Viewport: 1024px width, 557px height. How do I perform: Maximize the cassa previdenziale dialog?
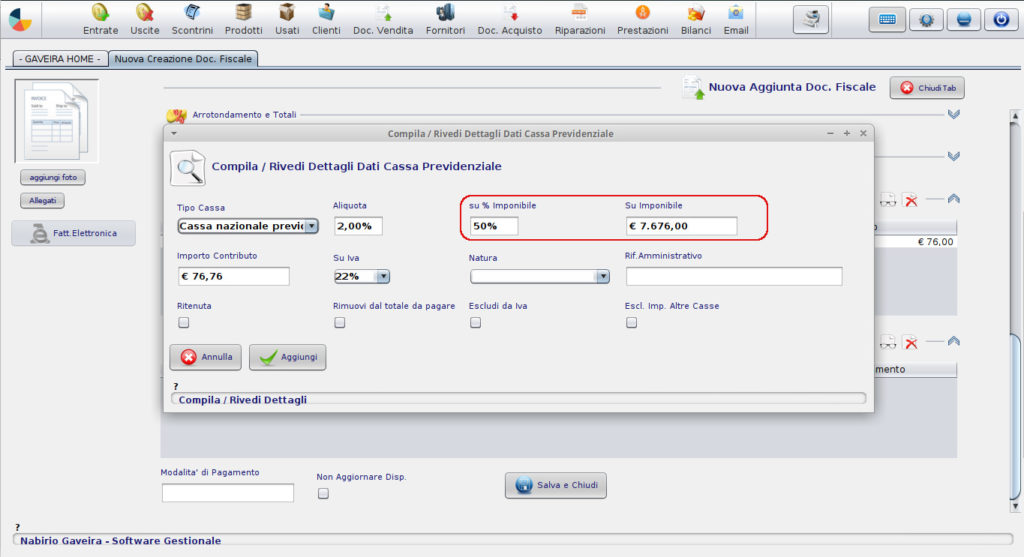[x=846, y=133]
